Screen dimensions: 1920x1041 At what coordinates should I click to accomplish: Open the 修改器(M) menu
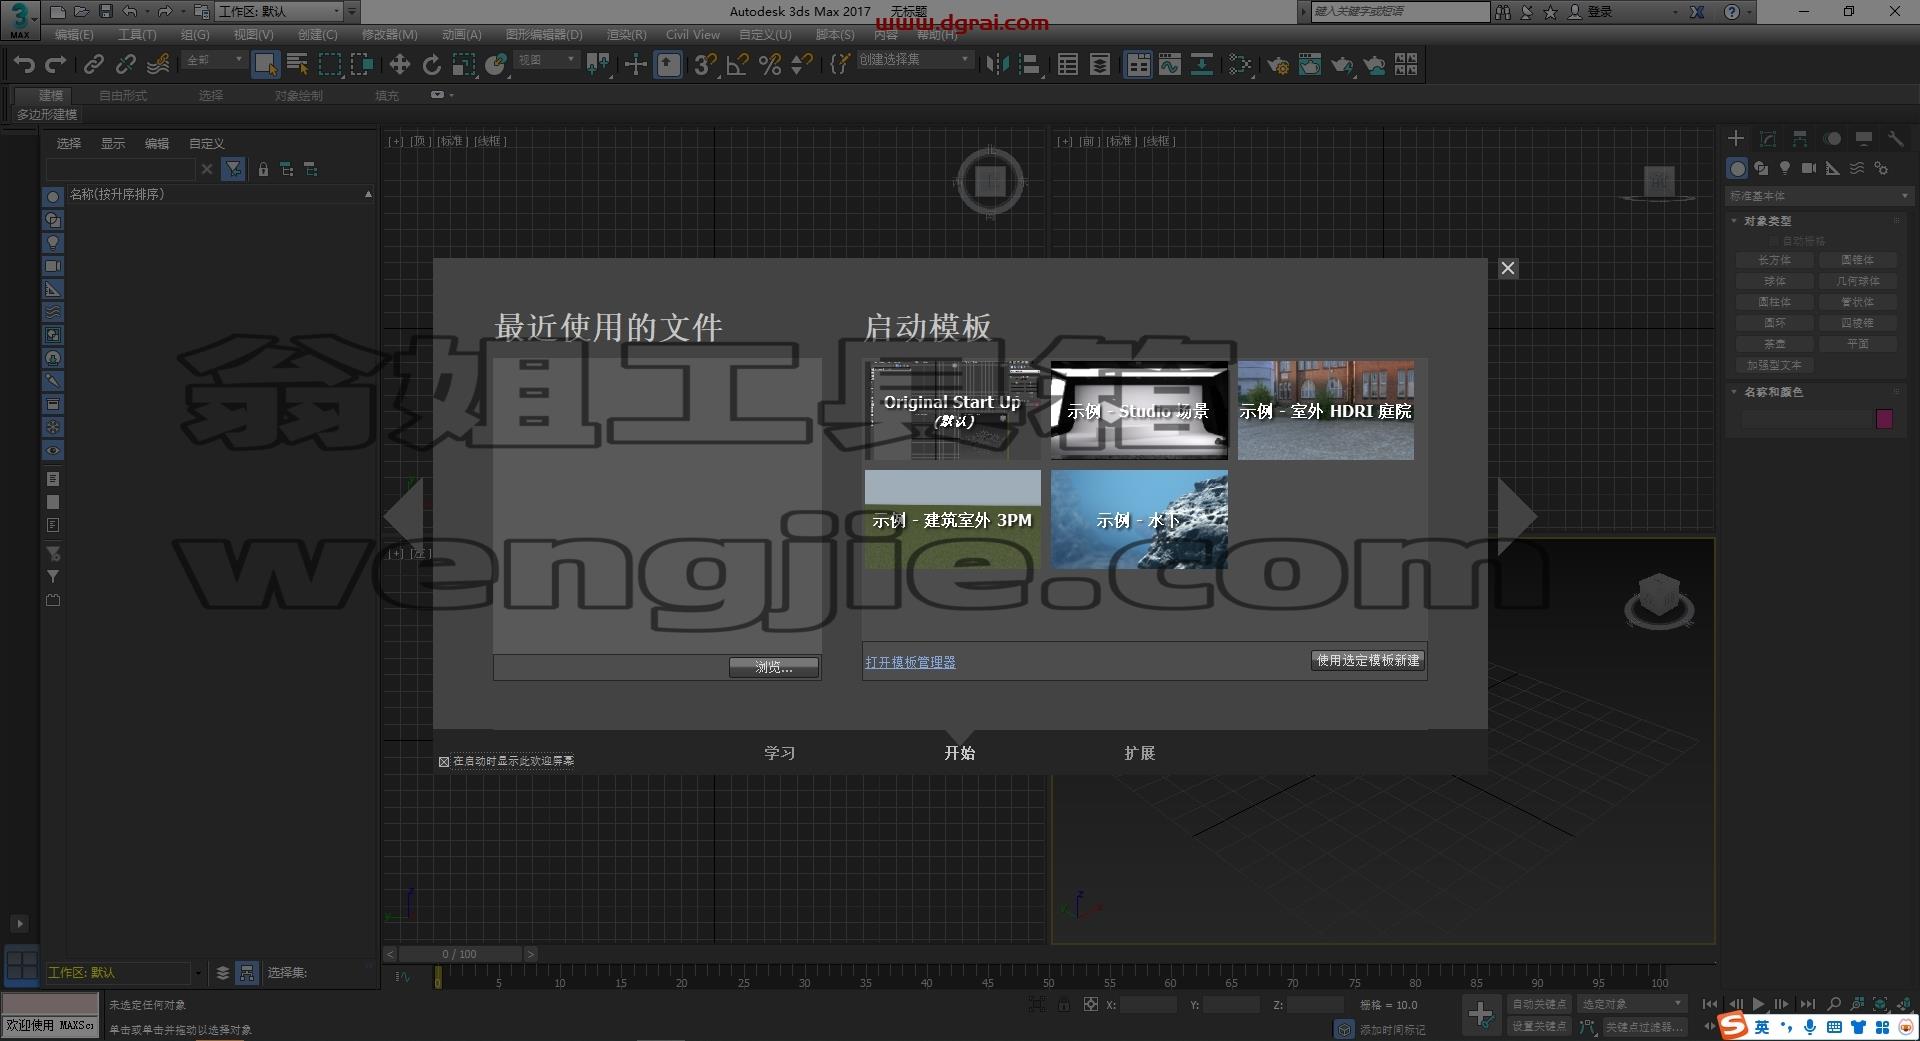coord(390,35)
